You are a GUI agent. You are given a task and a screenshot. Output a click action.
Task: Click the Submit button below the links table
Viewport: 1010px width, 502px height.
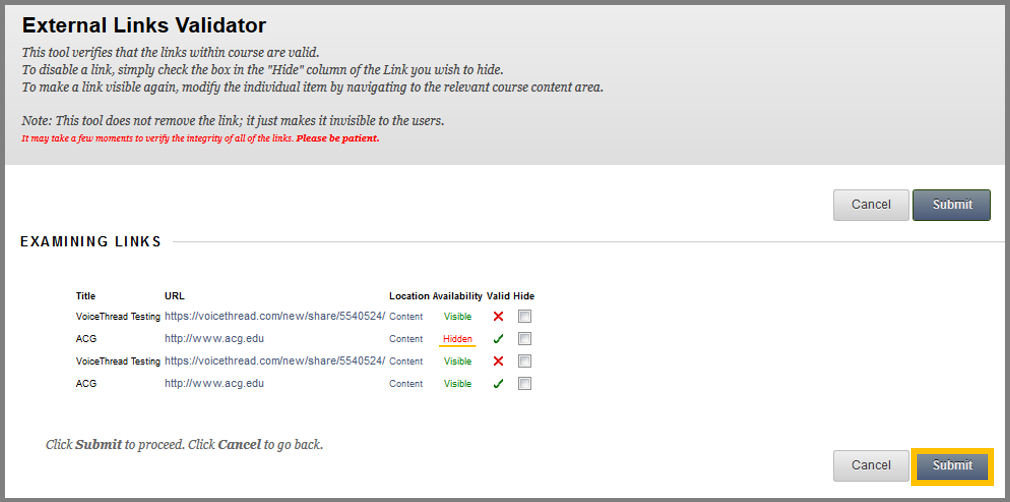[x=952, y=465]
